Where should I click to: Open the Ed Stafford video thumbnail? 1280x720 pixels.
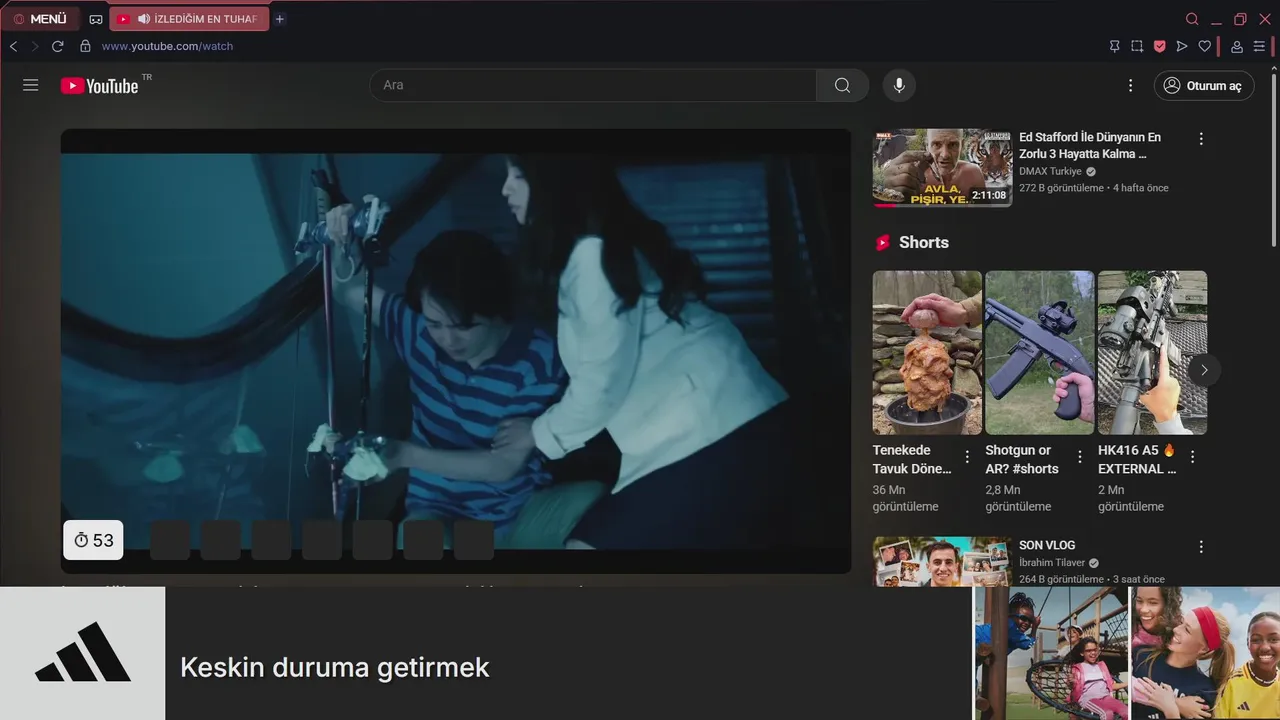click(x=942, y=167)
